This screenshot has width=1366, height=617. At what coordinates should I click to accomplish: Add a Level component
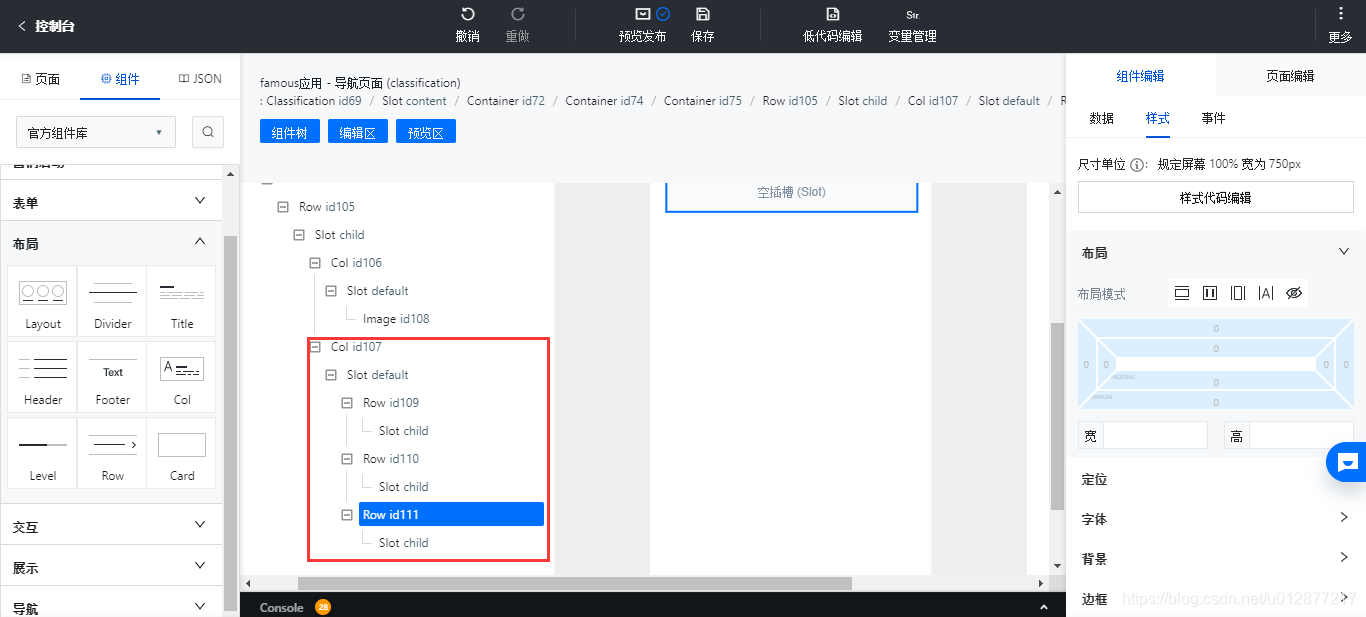(43, 453)
